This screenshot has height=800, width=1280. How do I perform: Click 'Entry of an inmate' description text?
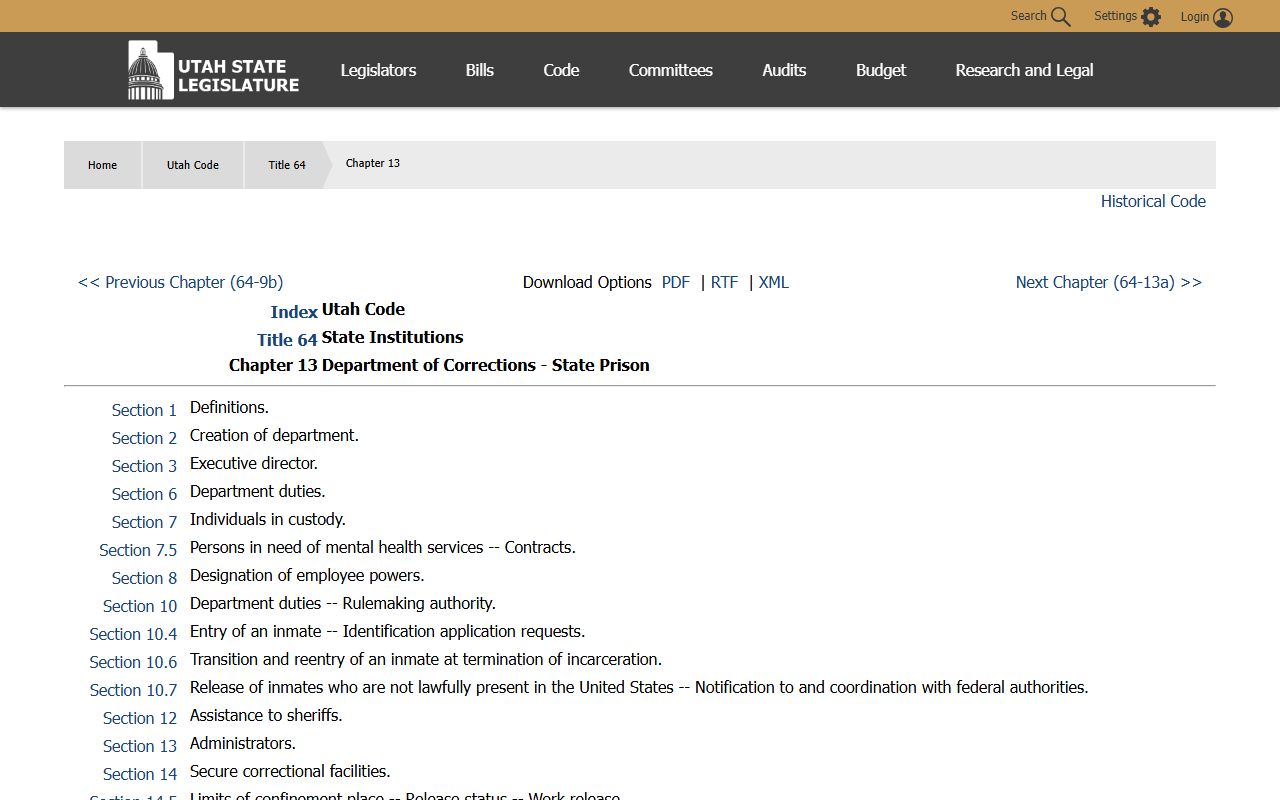388,631
